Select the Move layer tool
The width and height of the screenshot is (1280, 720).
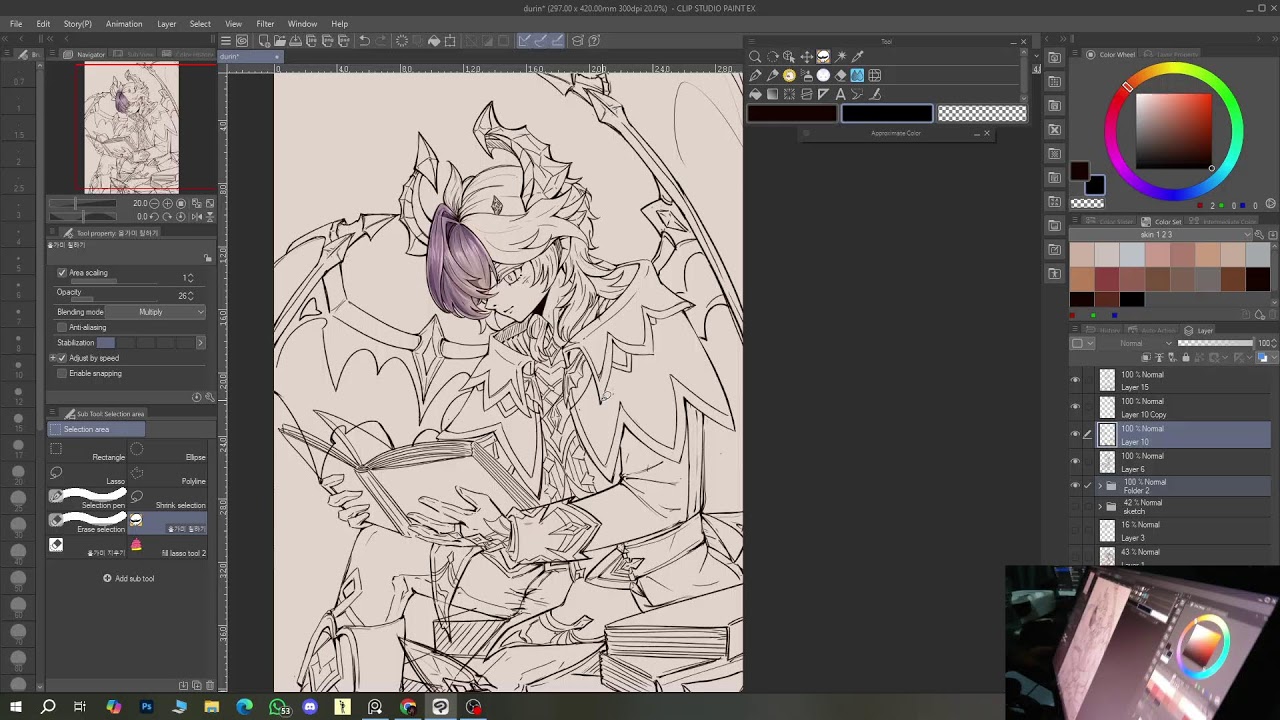pos(806,57)
